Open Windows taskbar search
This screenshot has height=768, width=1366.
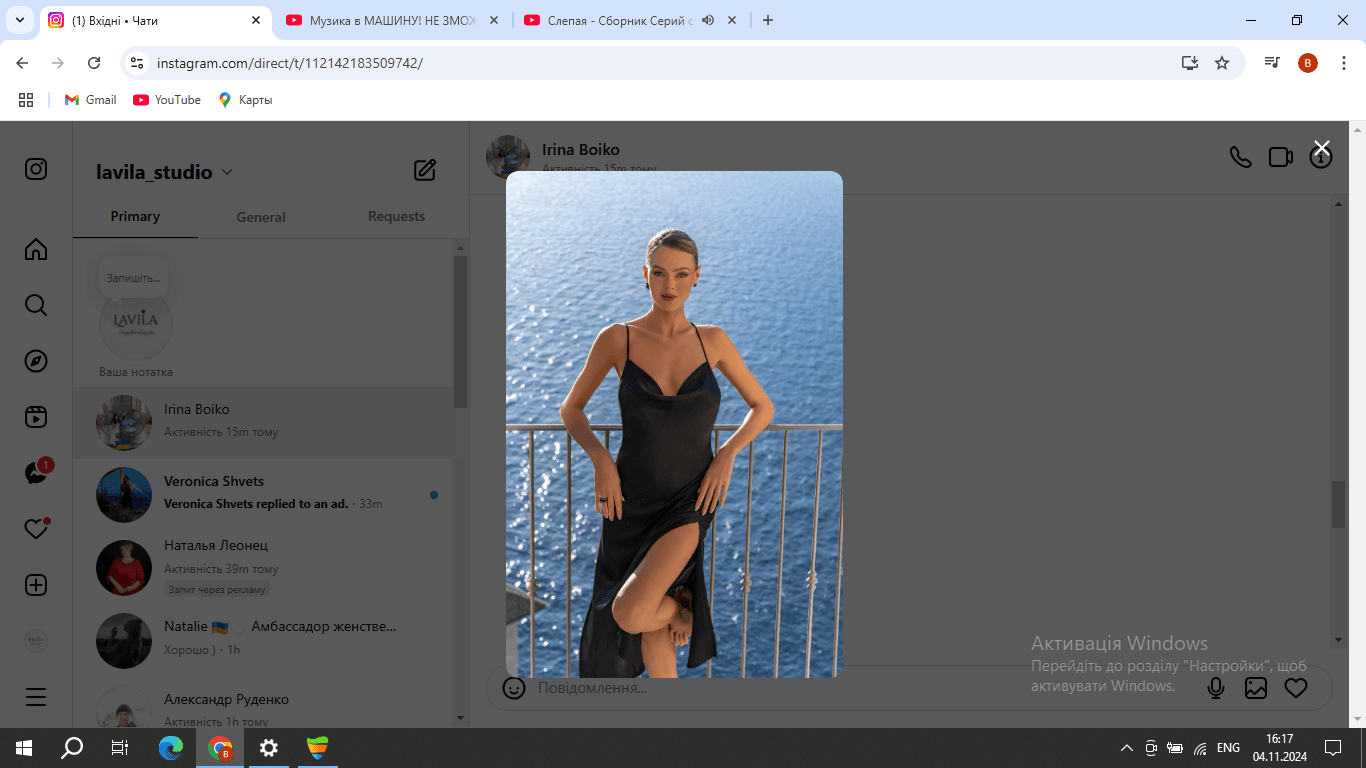point(72,747)
